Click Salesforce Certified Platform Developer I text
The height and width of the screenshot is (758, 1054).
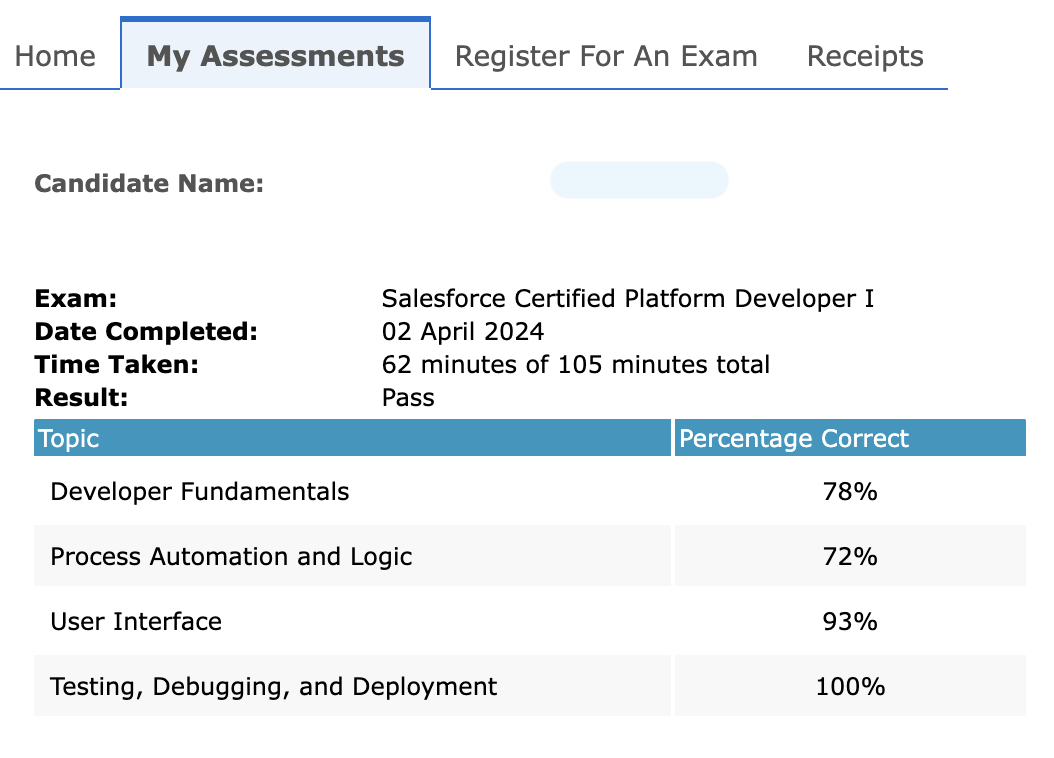coord(628,298)
